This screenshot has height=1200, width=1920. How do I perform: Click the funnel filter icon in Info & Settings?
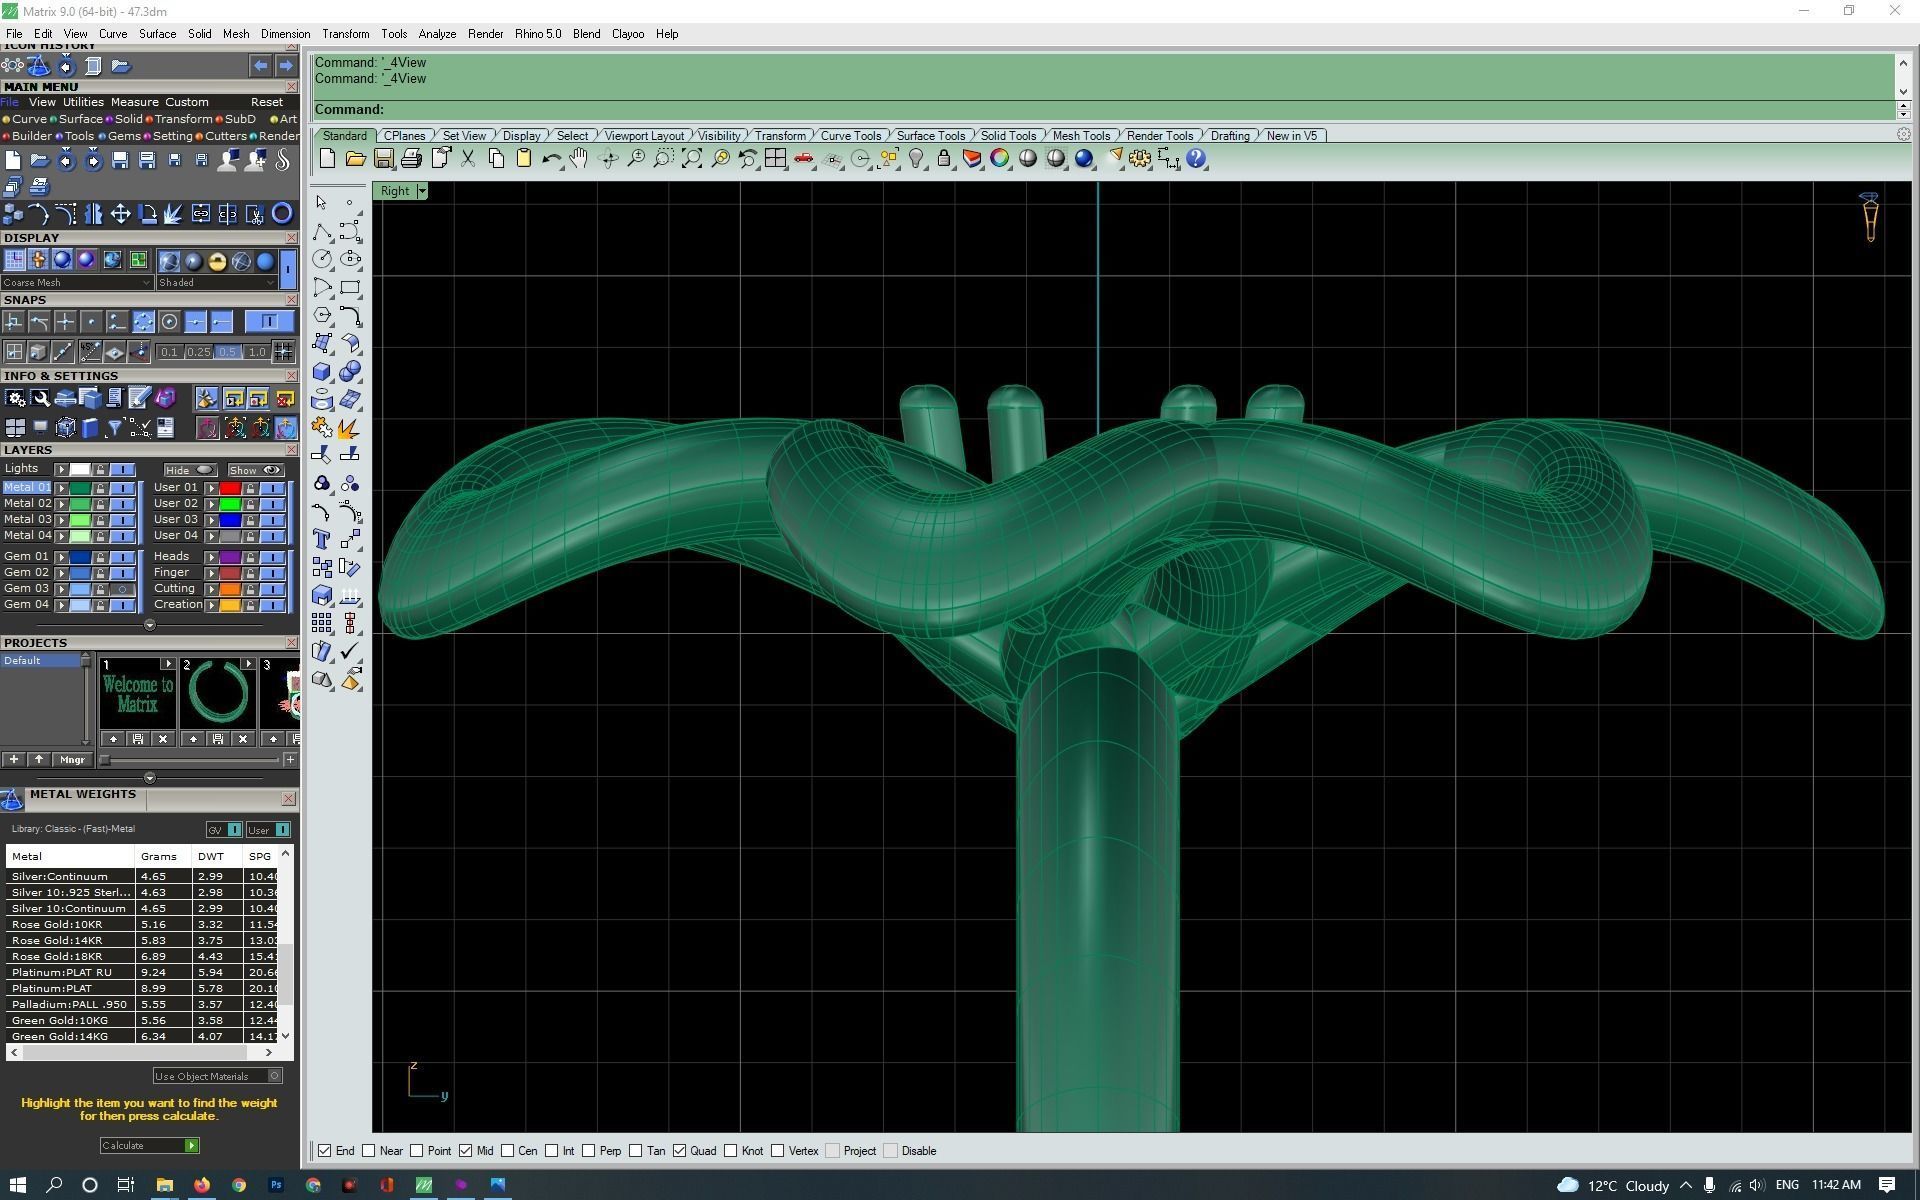[x=115, y=428]
